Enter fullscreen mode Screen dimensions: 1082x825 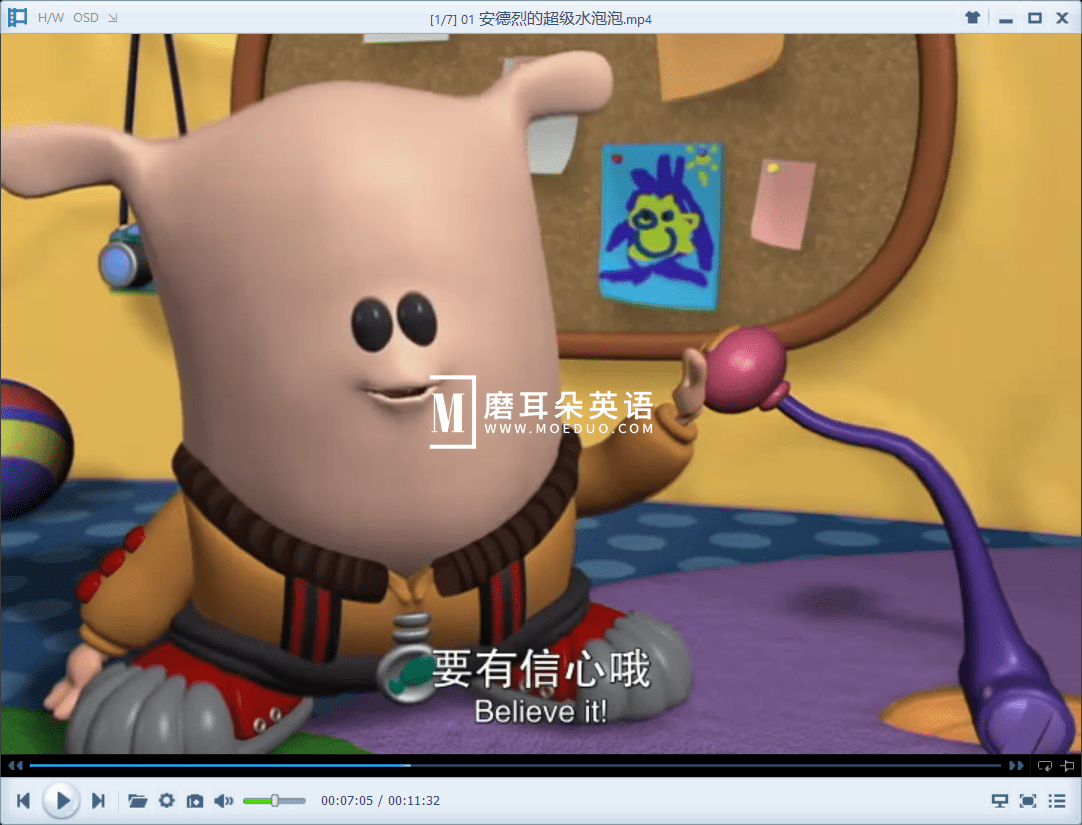[x=1028, y=801]
